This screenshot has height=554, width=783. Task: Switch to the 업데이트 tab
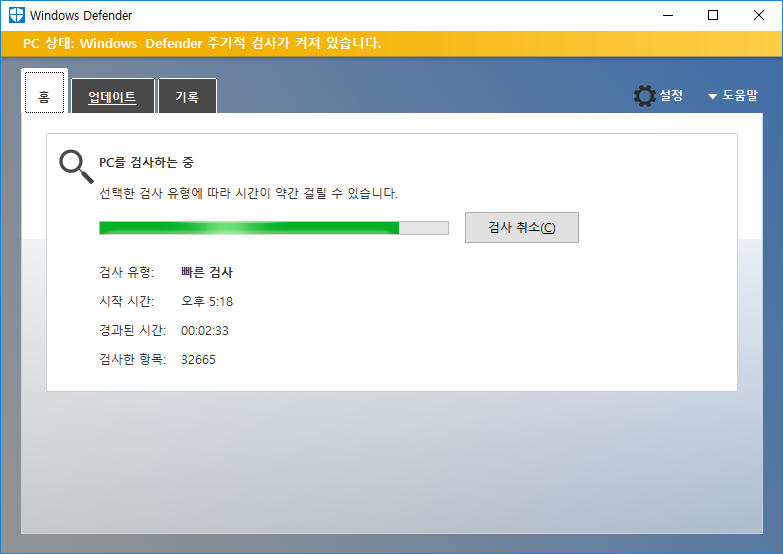pos(113,96)
